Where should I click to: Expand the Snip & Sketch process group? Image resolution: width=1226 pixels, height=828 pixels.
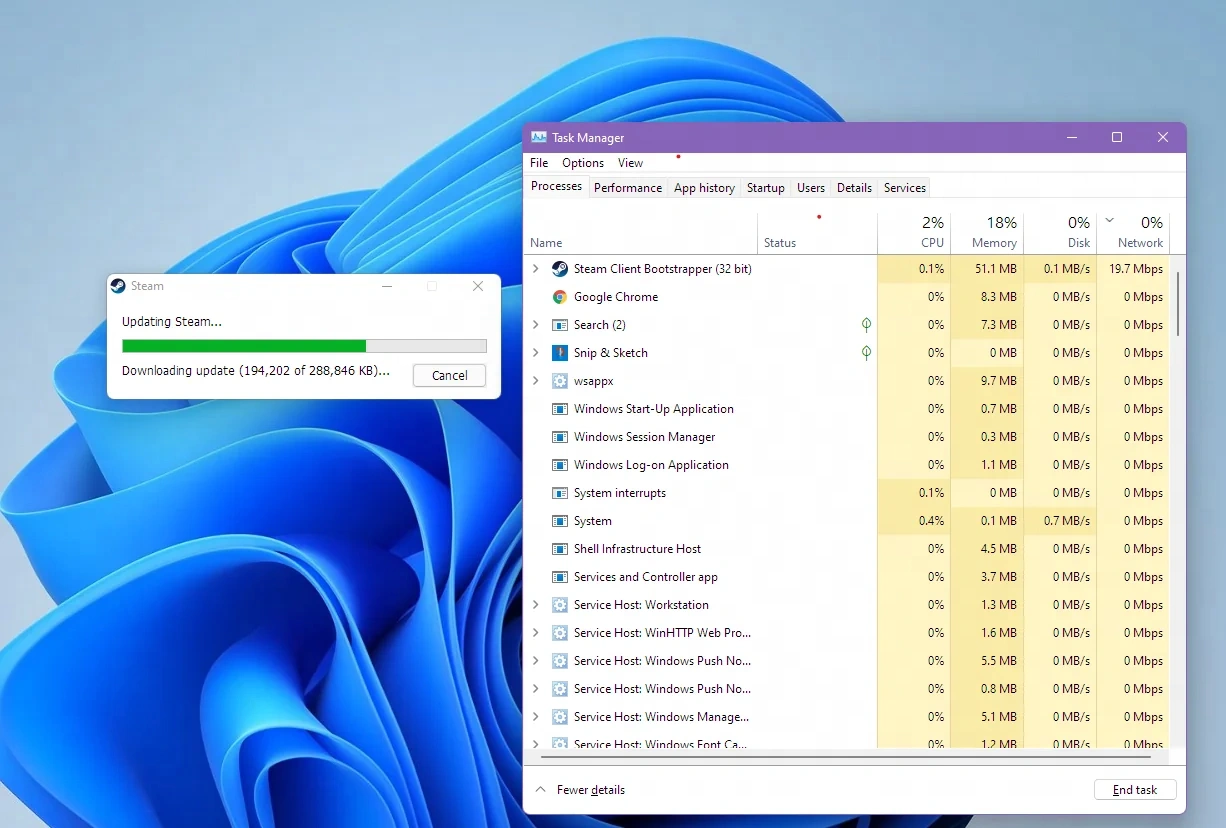535,353
